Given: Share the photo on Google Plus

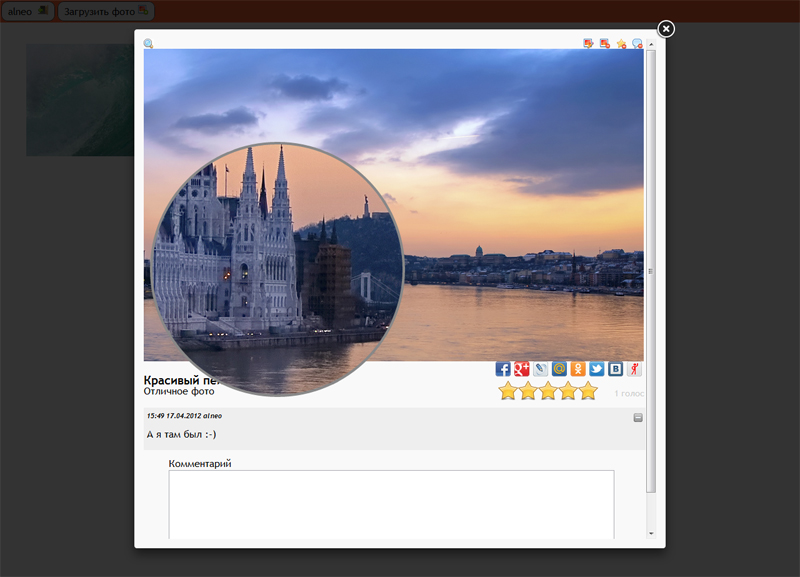Looking at the screenshot, I should (521, 369).
